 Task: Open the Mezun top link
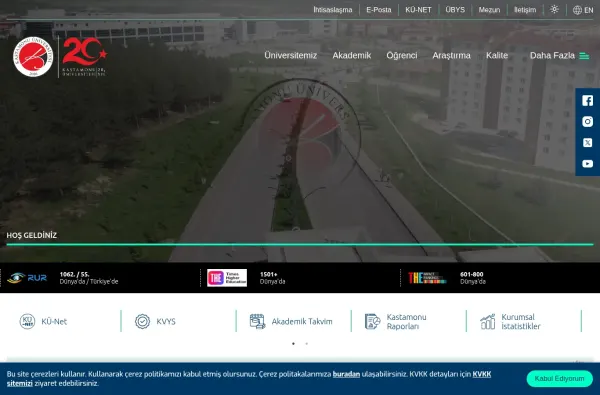489,10
